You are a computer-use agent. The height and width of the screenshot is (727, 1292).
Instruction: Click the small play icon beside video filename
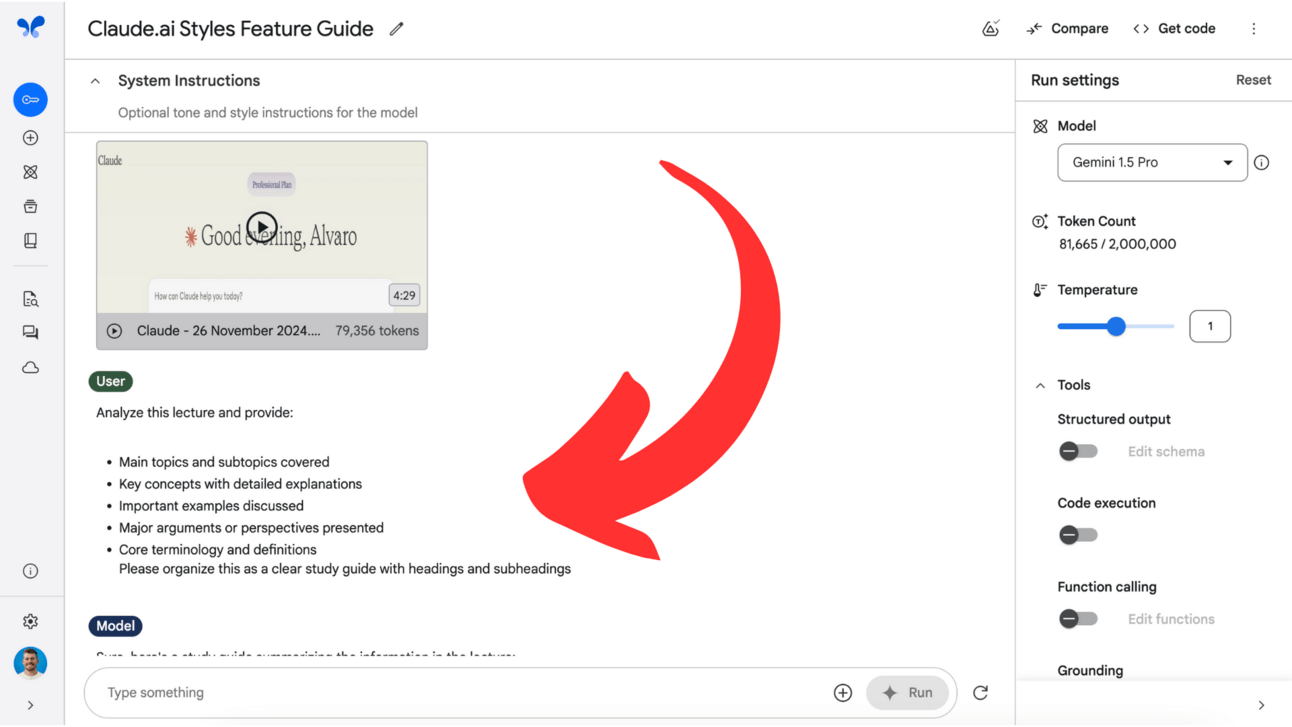[x=114, y=331]
